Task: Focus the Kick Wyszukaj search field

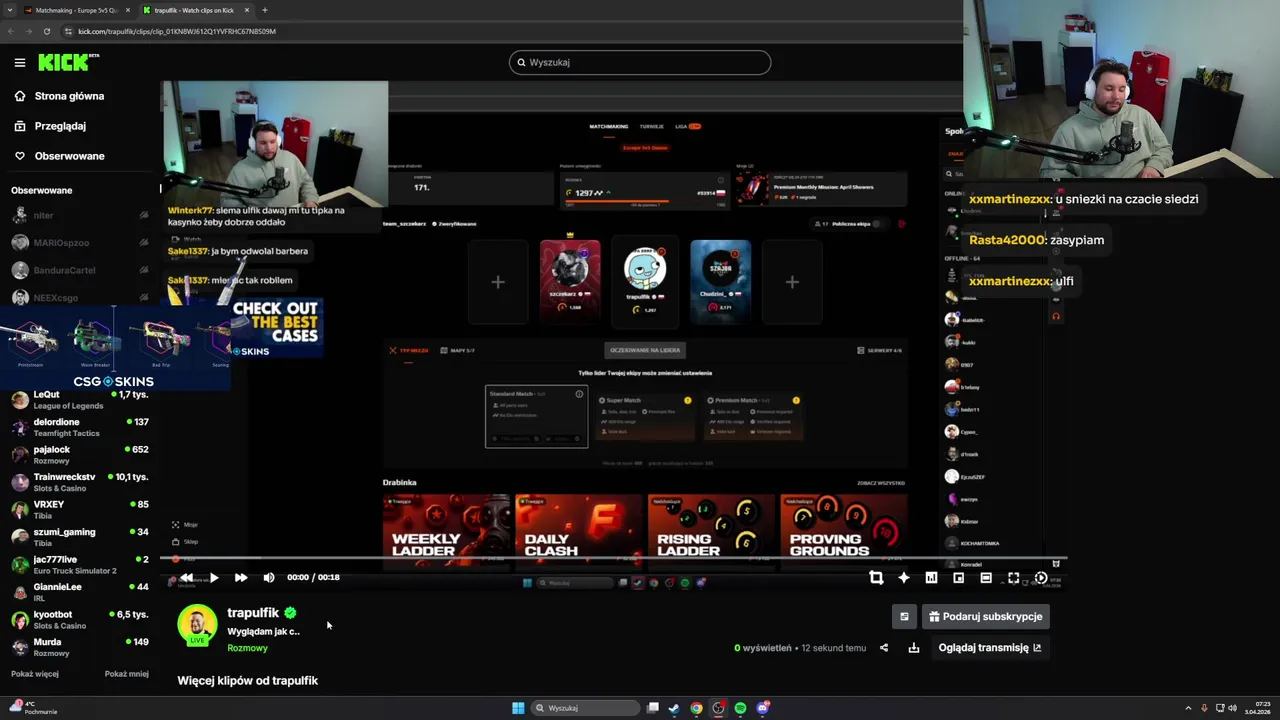Action: [x=640, y=62]
